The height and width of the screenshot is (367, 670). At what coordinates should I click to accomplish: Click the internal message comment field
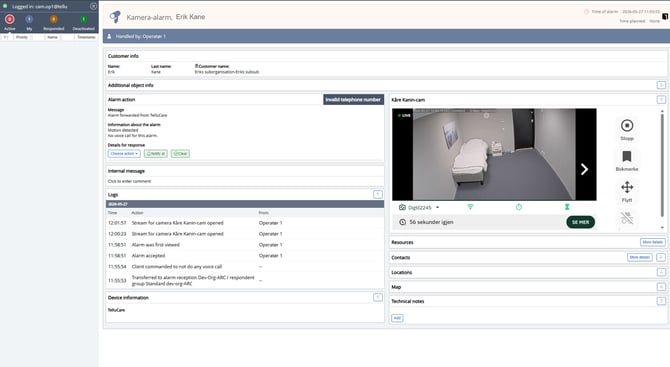point(244,181)
